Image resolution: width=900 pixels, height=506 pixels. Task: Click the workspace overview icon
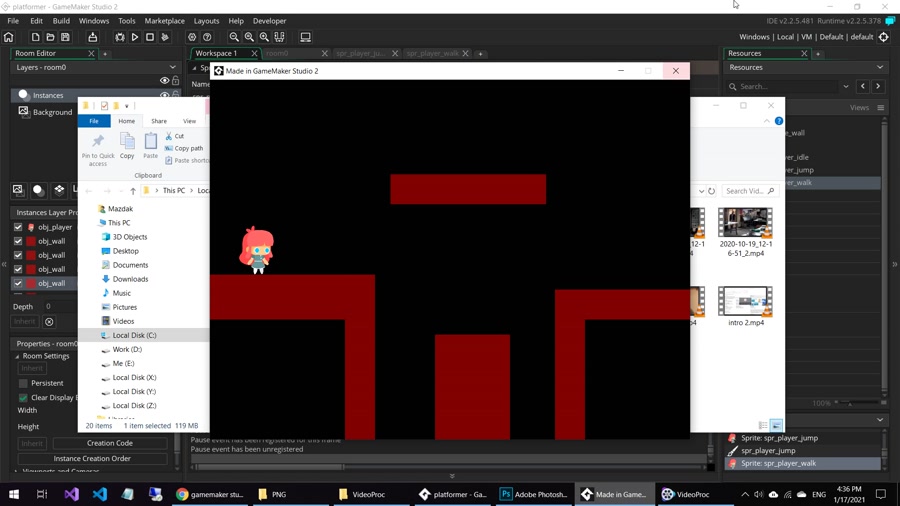[x=280, y=37]
